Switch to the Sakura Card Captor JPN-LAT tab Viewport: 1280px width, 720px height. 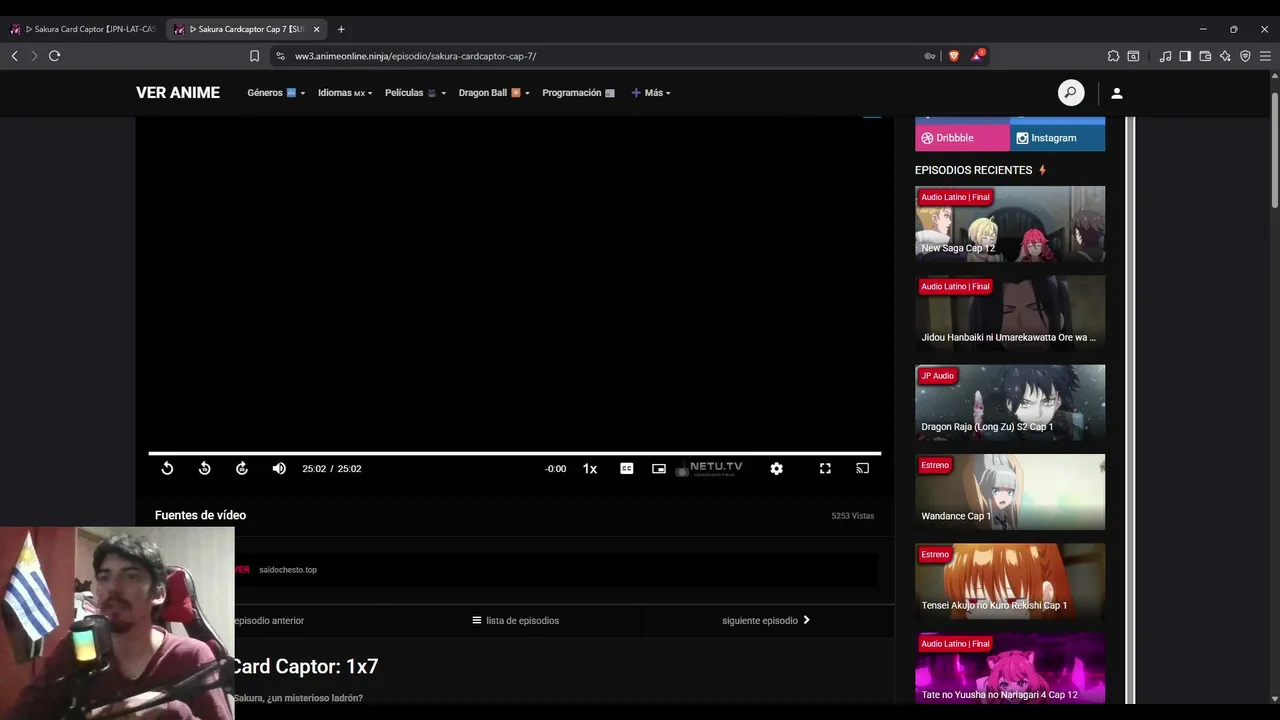tap(84, 29)
